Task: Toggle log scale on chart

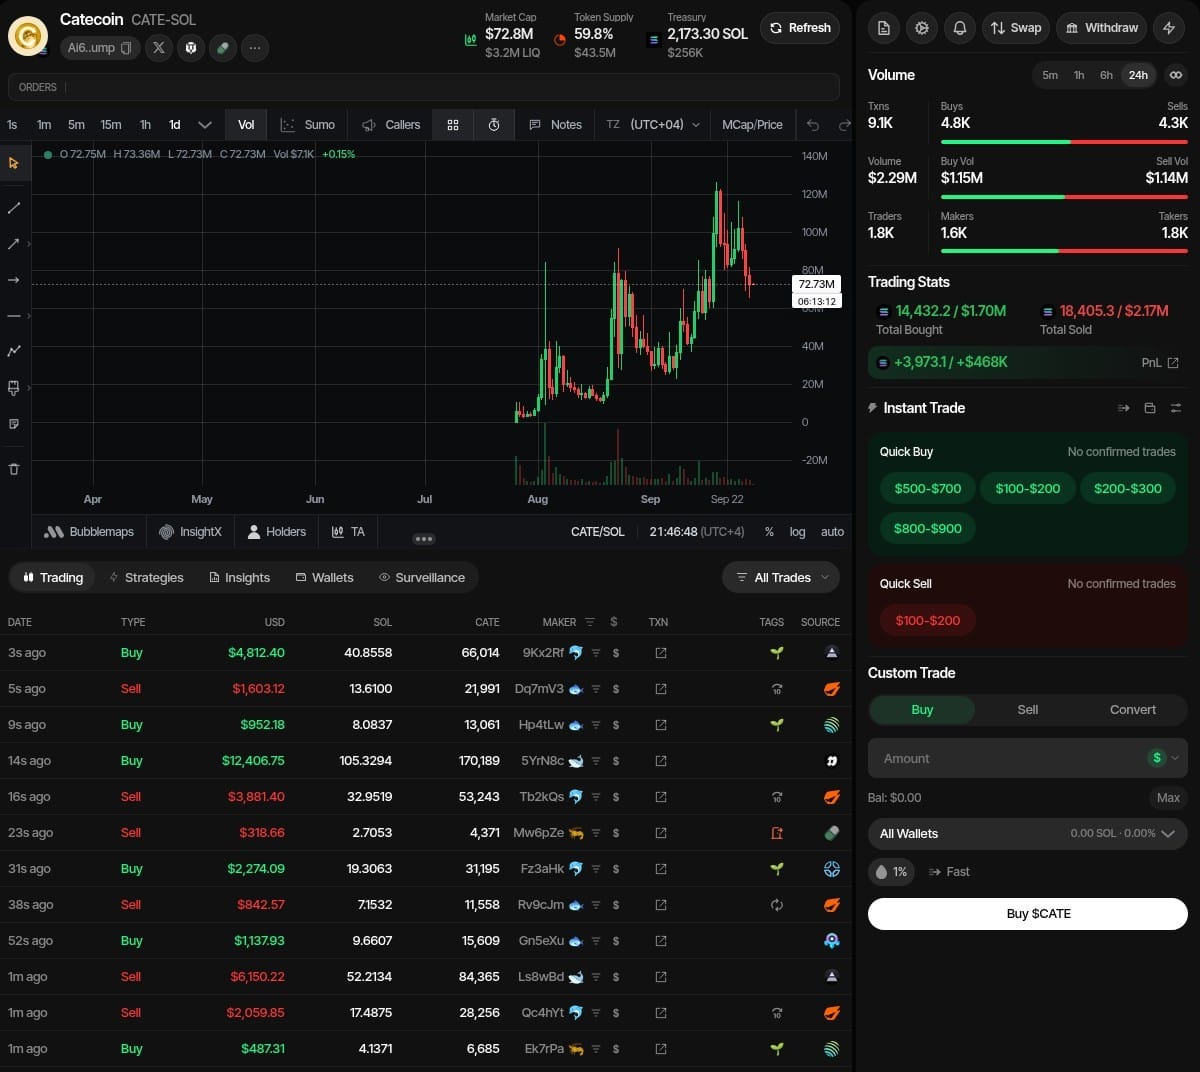Action: (x=797, y=532)
